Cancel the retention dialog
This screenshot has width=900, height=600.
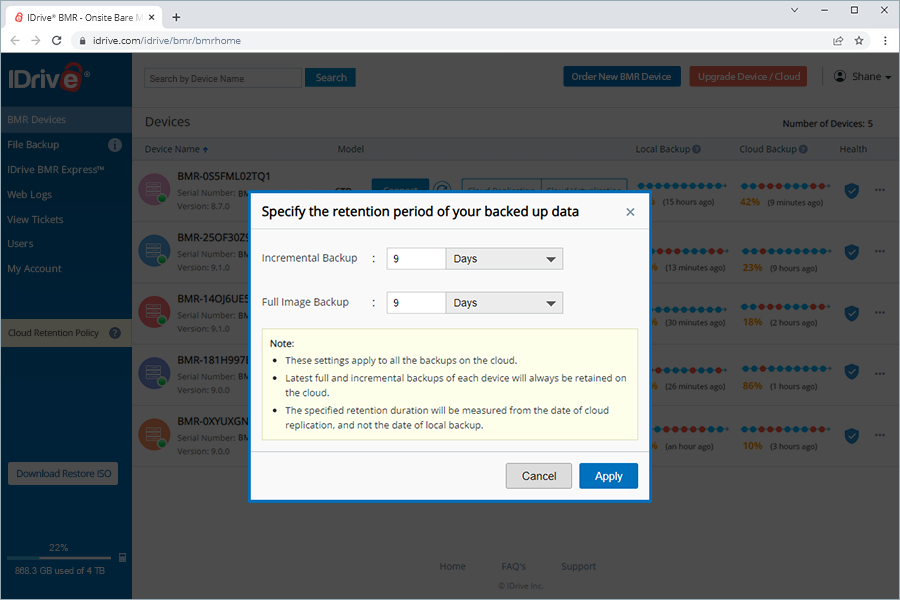pos(538,476)
